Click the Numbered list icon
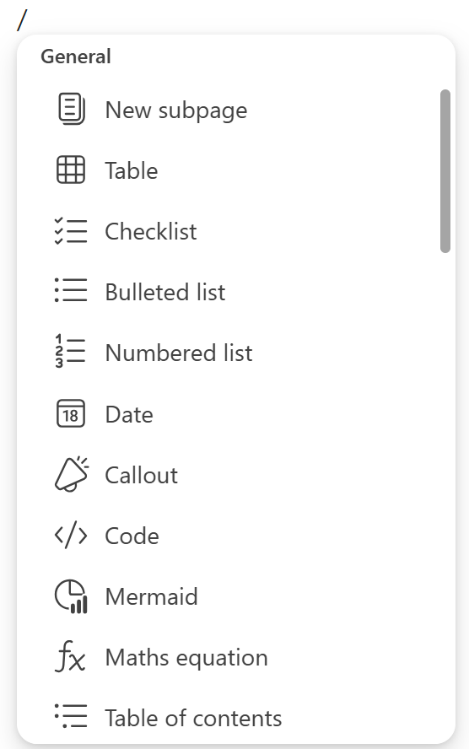 point(70,352)
